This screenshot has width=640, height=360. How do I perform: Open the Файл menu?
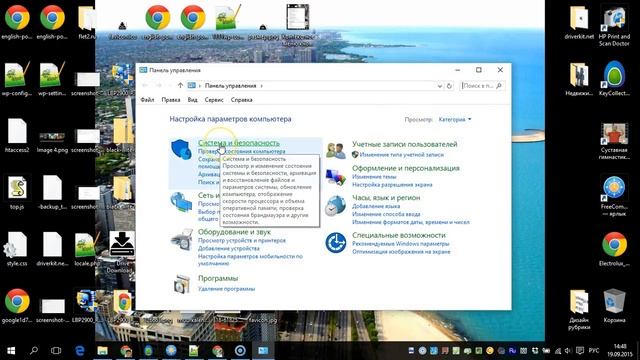click(147, 100)
